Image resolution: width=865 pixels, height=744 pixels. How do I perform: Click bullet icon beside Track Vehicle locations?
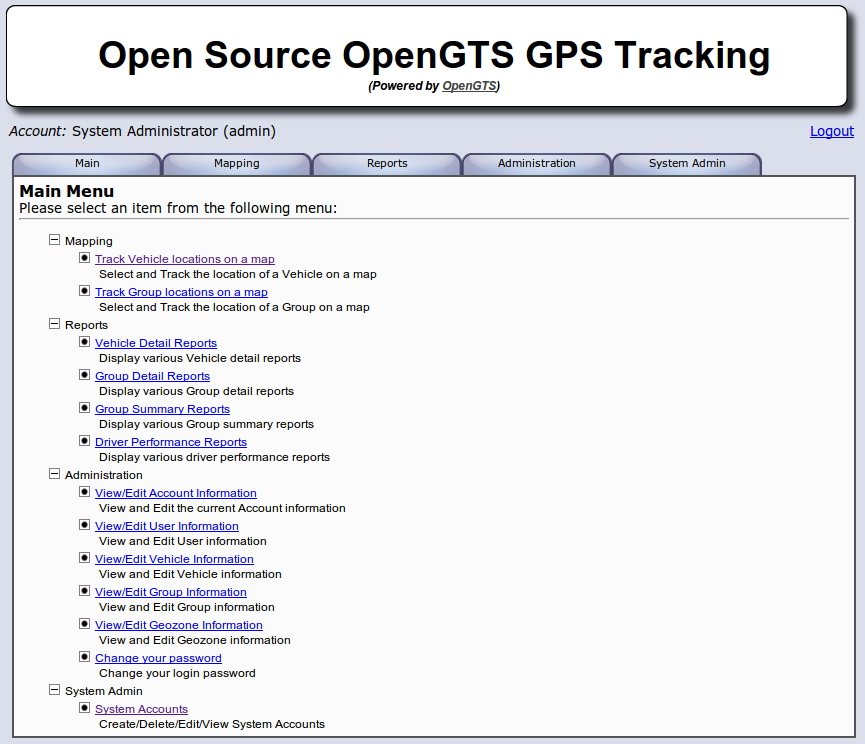[x=85, y=258]
